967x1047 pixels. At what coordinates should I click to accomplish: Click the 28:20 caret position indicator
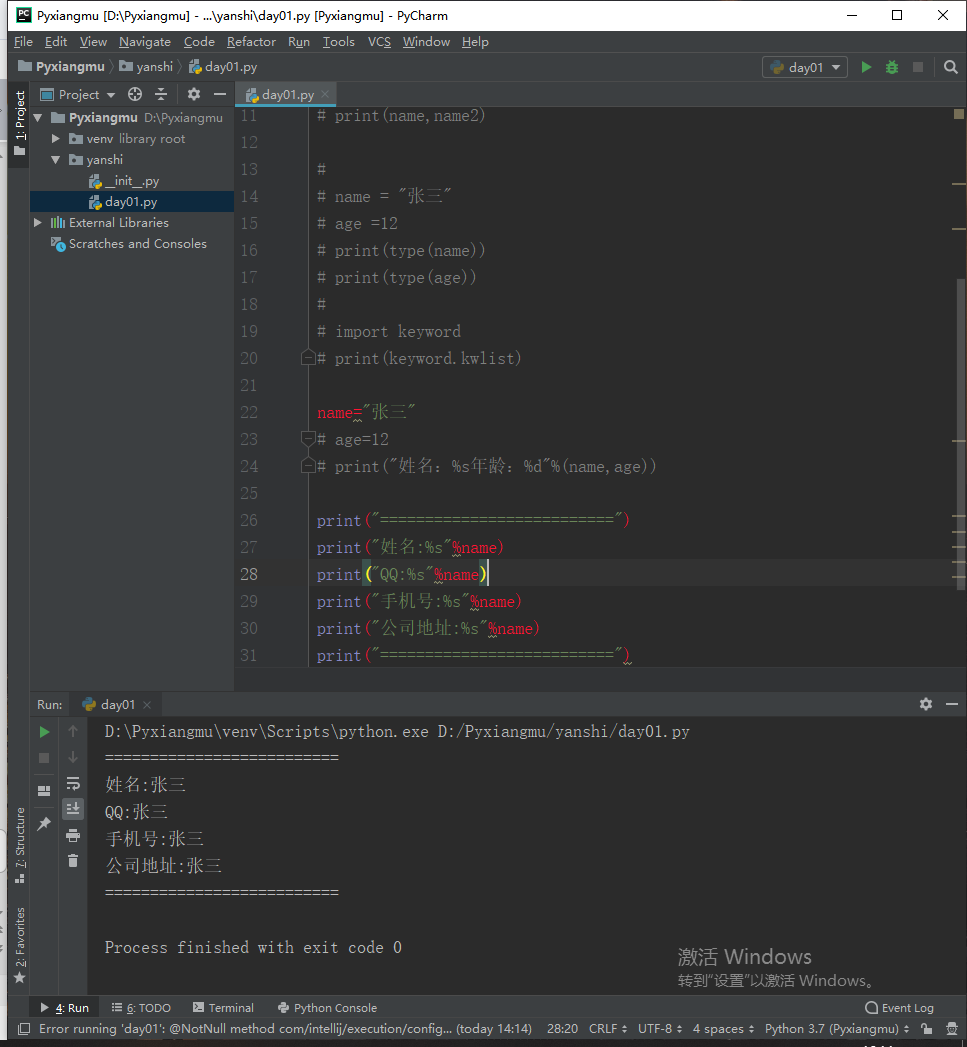coord(560,1028)
